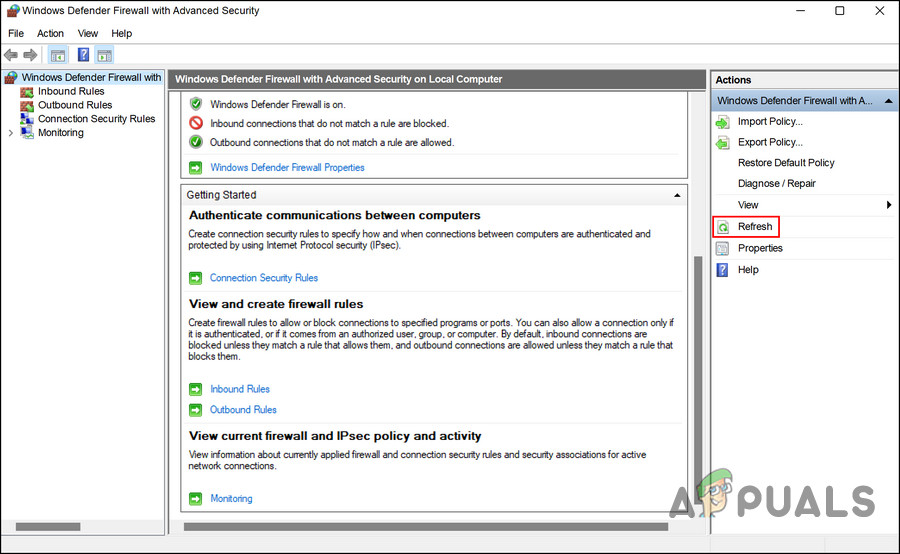
Task: Click Export Policy... action
Action: [x=770, y=142]
